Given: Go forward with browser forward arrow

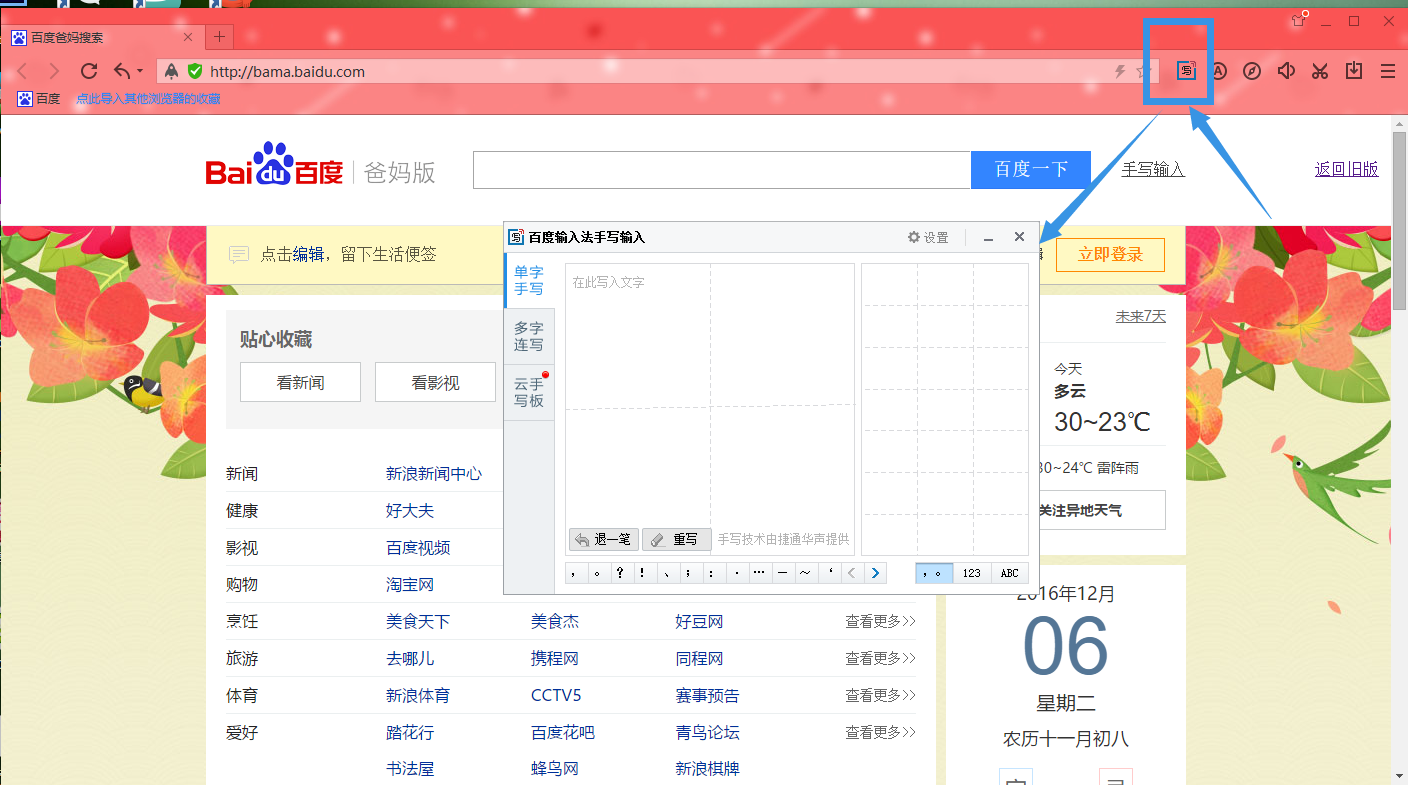Looking at the screenshot, I should click(54, 71).
